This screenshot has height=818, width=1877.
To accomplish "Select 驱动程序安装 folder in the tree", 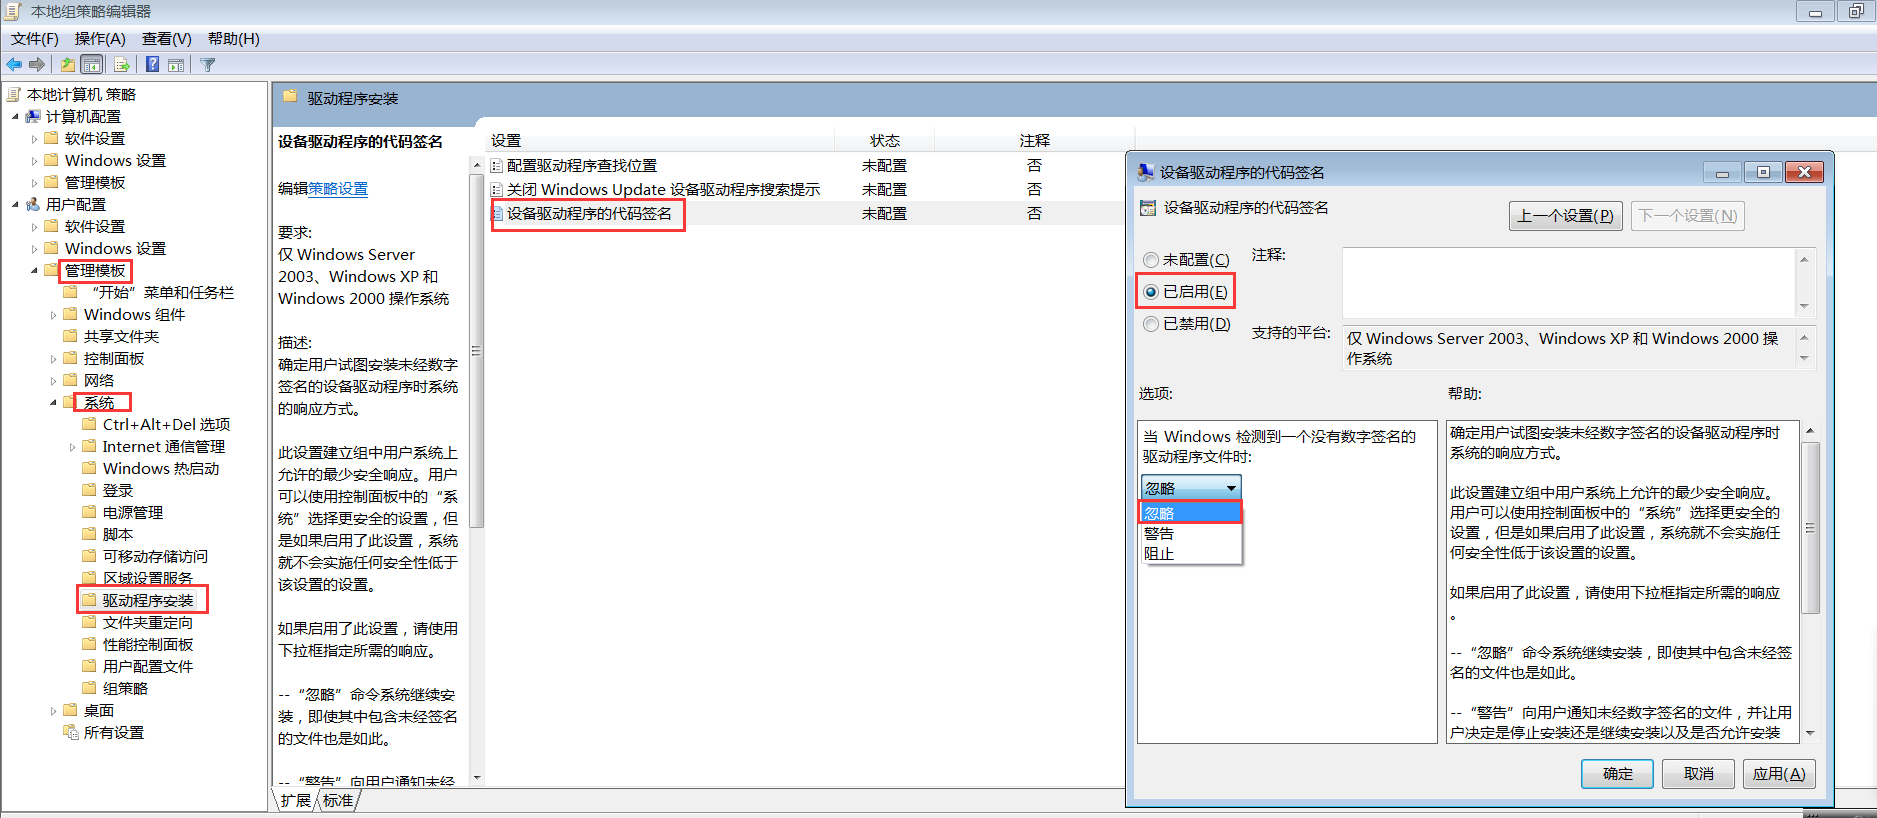I will tap(148, 601).
